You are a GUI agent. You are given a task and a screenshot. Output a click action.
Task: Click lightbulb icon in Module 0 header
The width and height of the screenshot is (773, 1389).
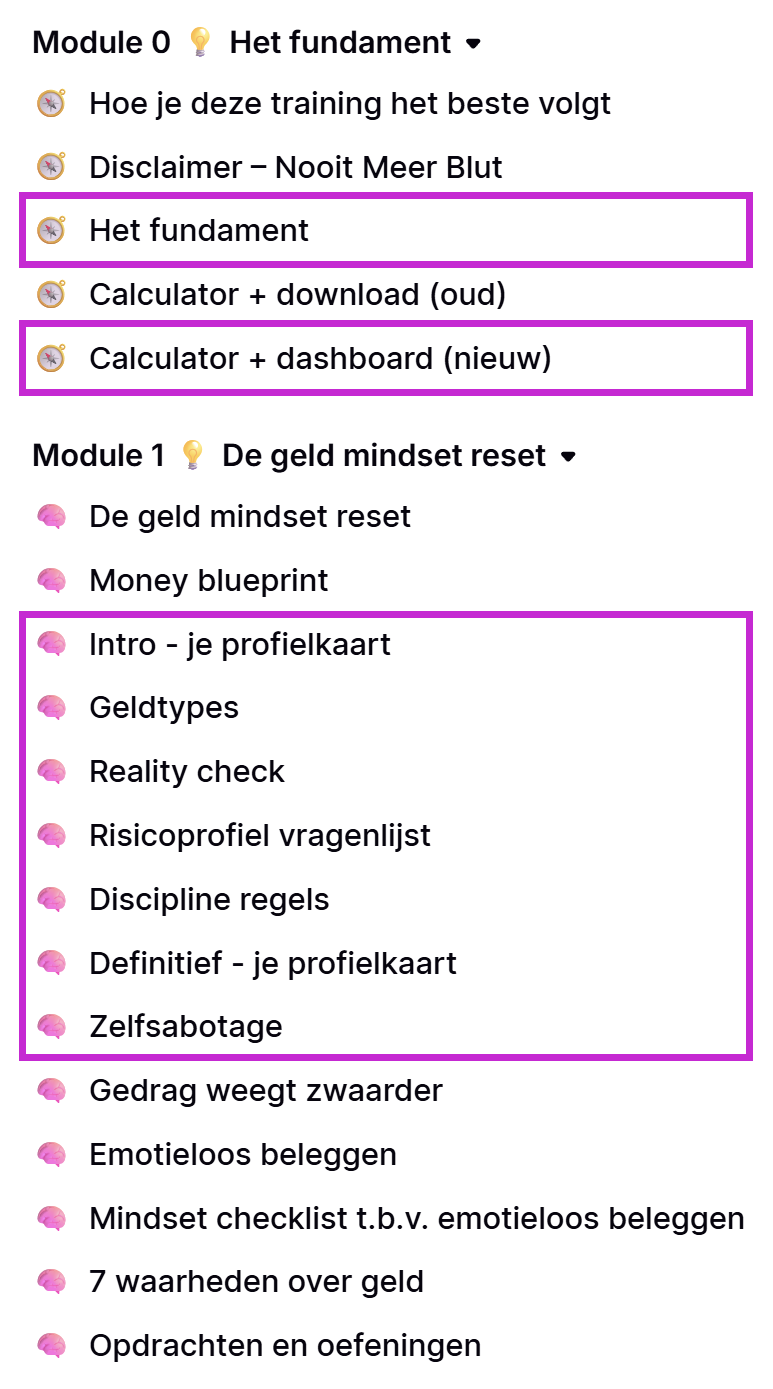200,43
